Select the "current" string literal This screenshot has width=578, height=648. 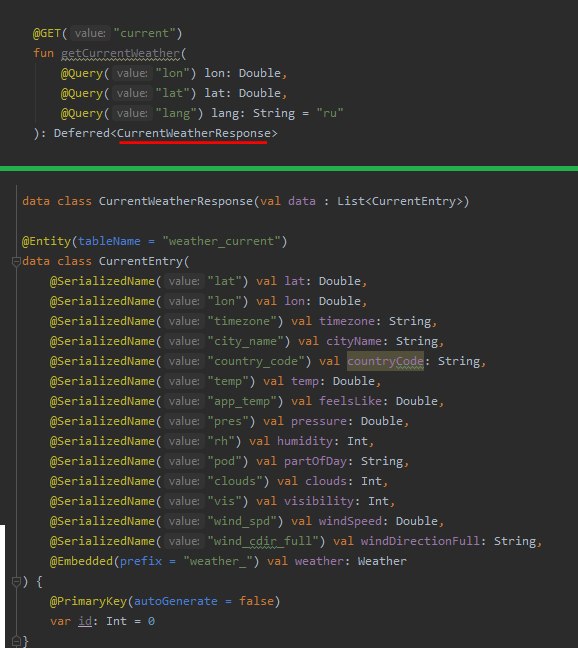click(x=144, y=33)
